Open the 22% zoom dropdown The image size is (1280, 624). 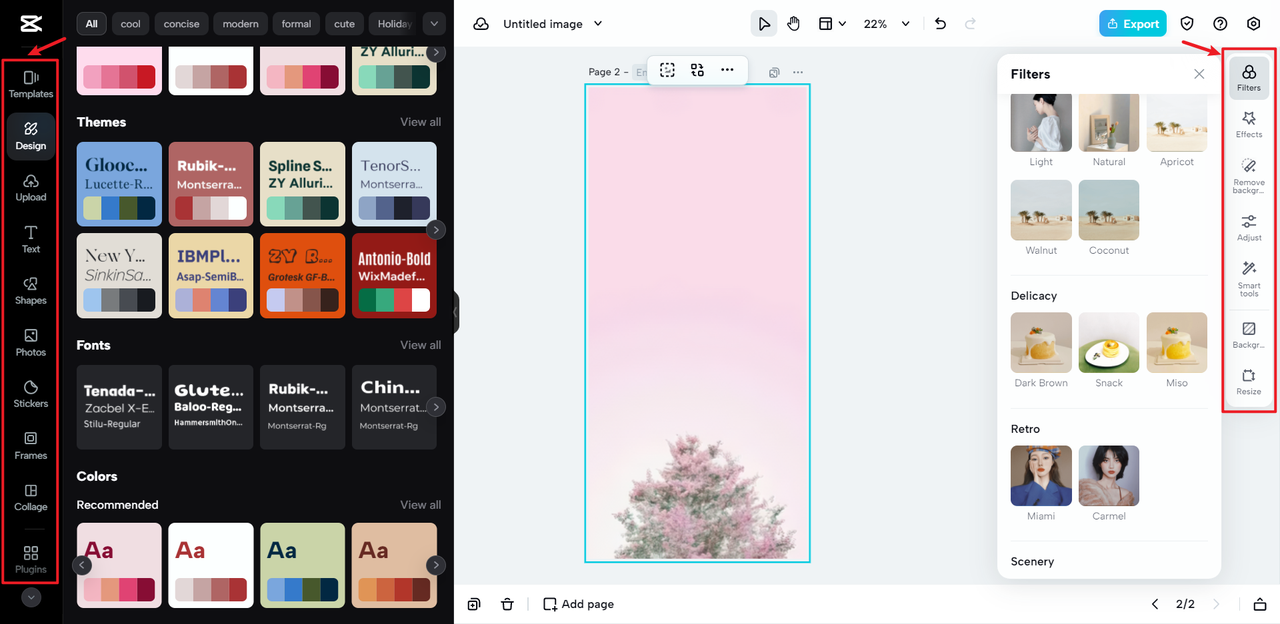(886, 23)
